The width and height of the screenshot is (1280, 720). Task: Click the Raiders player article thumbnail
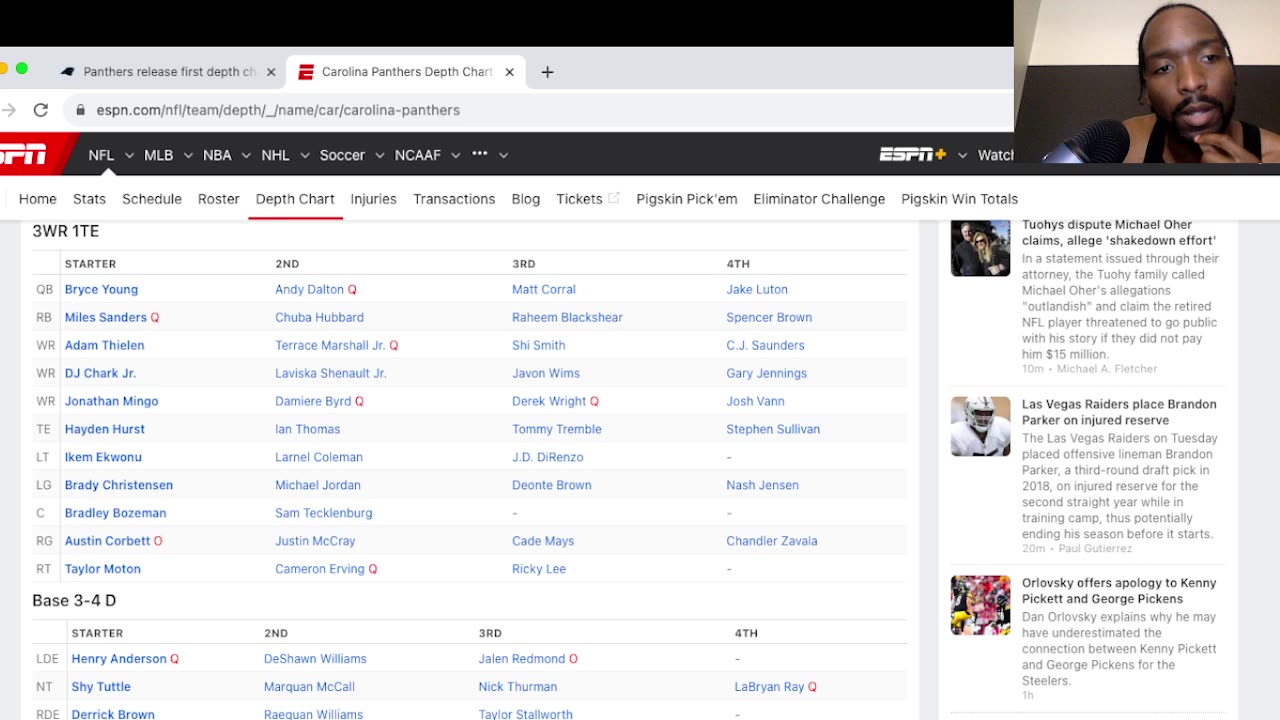[980, 426]
